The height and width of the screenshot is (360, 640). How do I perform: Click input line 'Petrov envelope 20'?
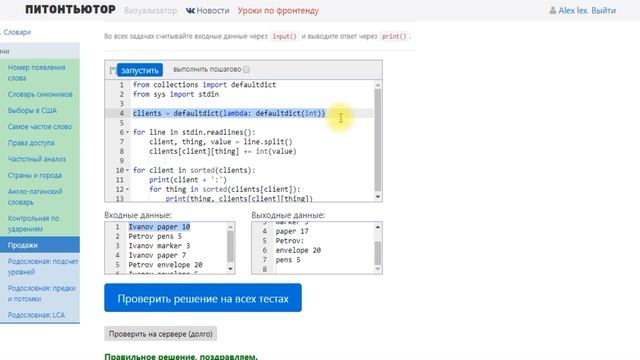click(x=165, y=265)
